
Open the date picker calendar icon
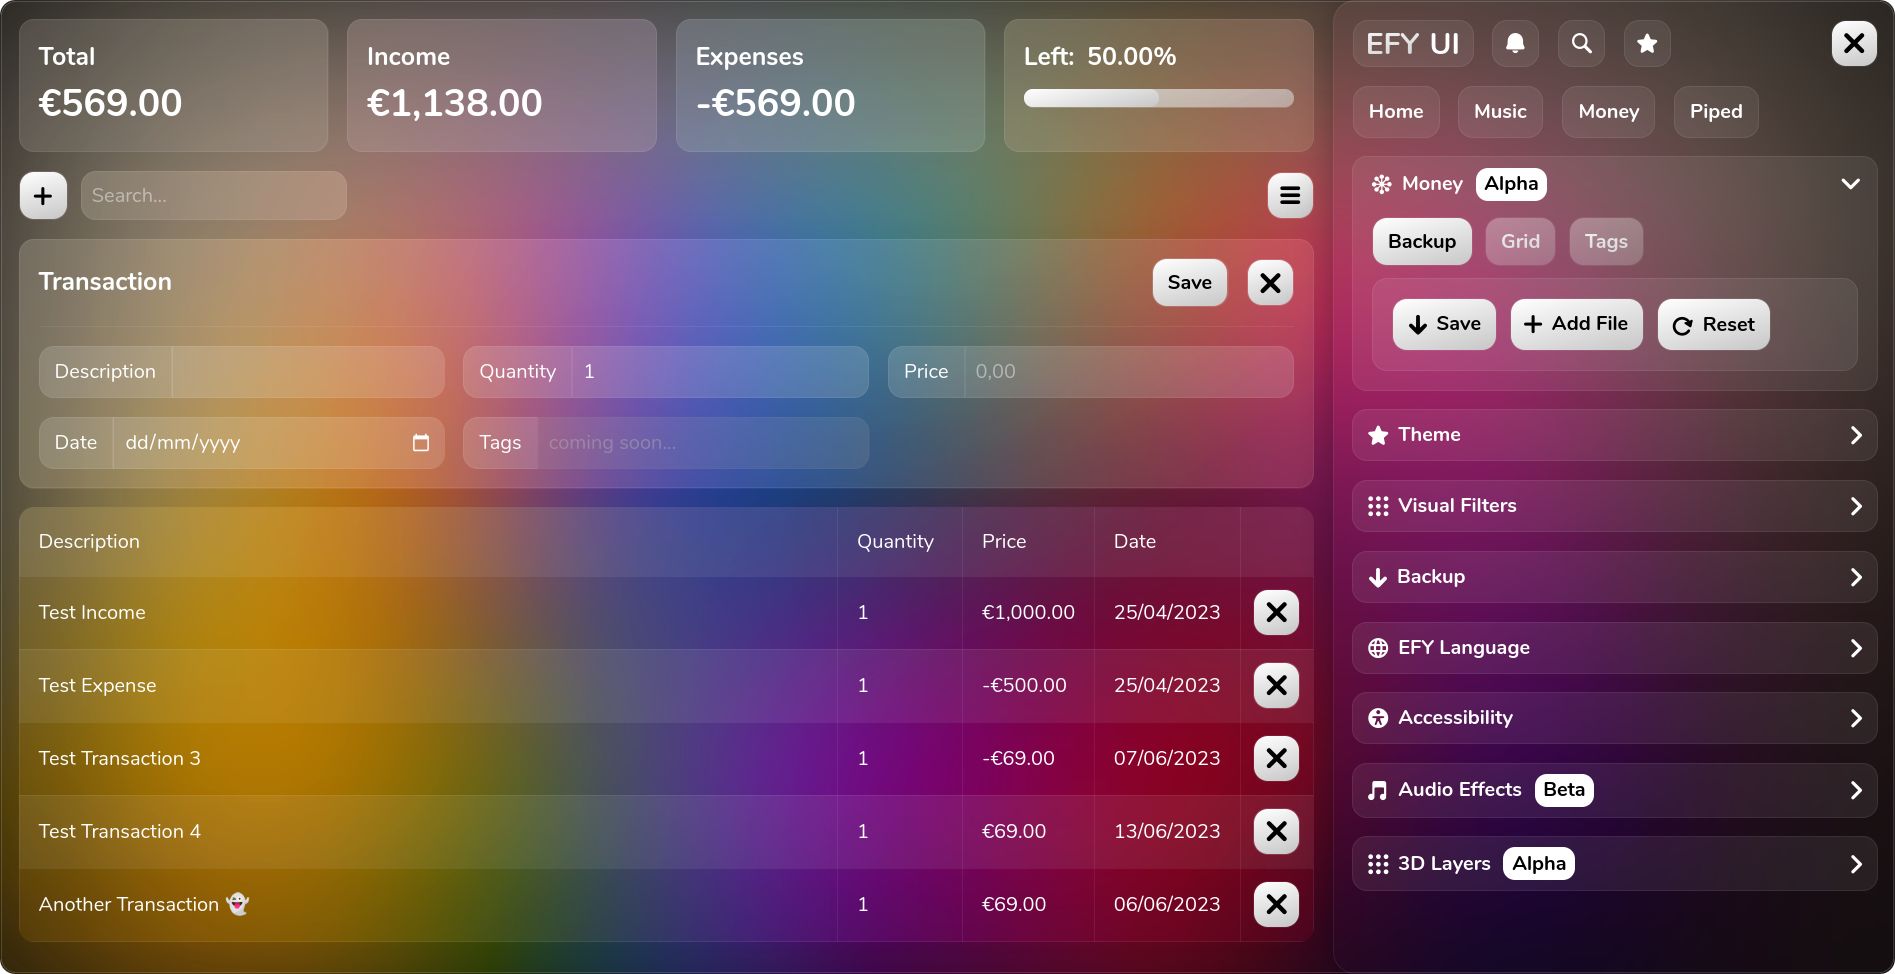click(420, 442)
